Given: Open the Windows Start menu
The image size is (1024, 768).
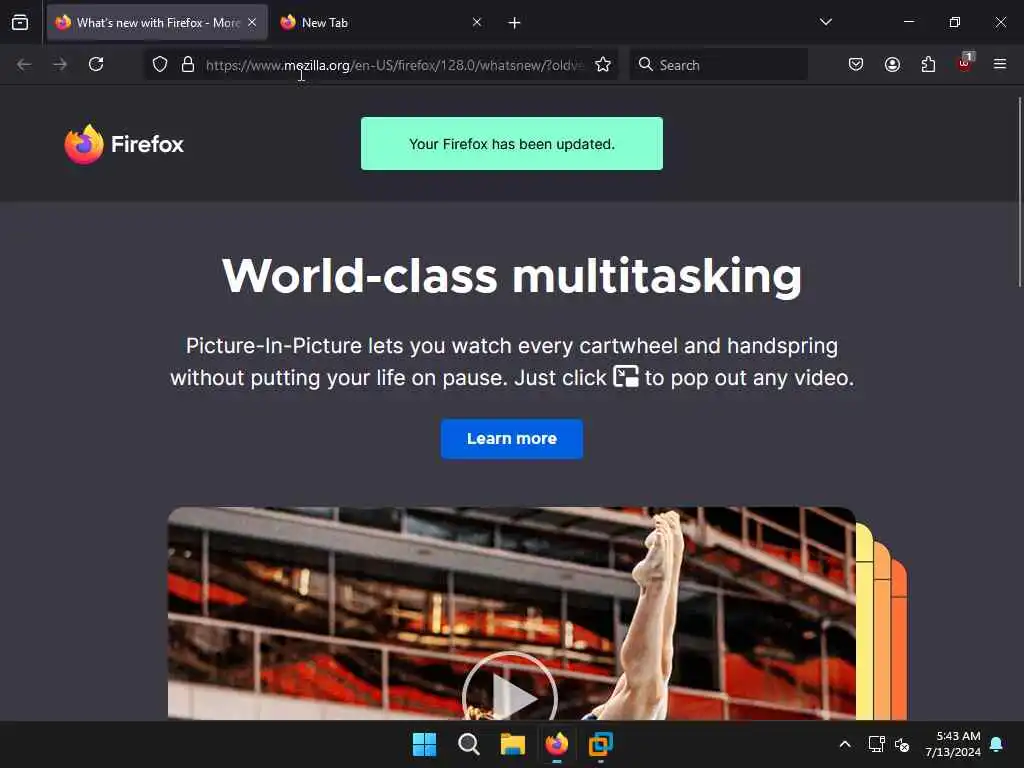Looking at the screenshot, I should click(424, 744).
